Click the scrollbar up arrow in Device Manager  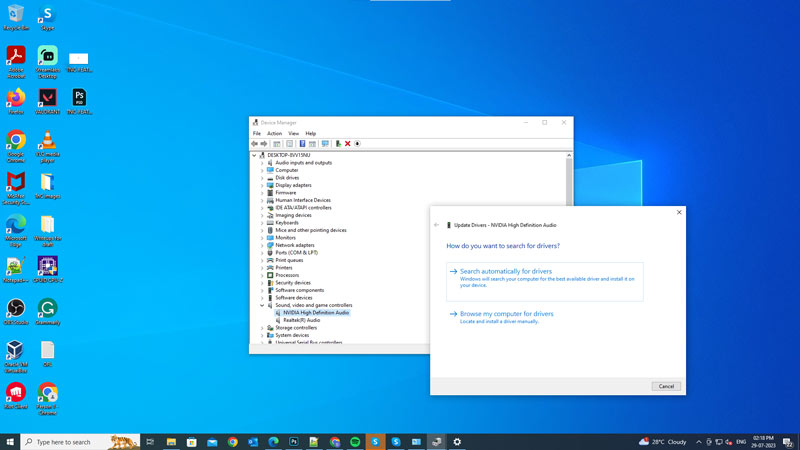point(569,155)
